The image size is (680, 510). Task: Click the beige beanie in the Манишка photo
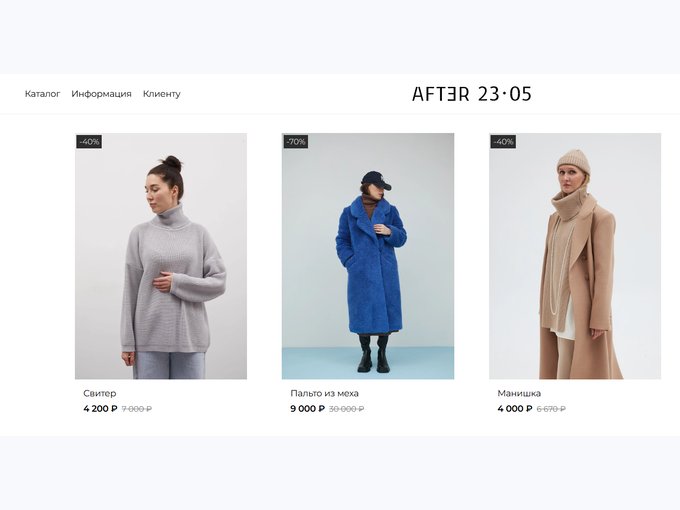tap(573, 161)
